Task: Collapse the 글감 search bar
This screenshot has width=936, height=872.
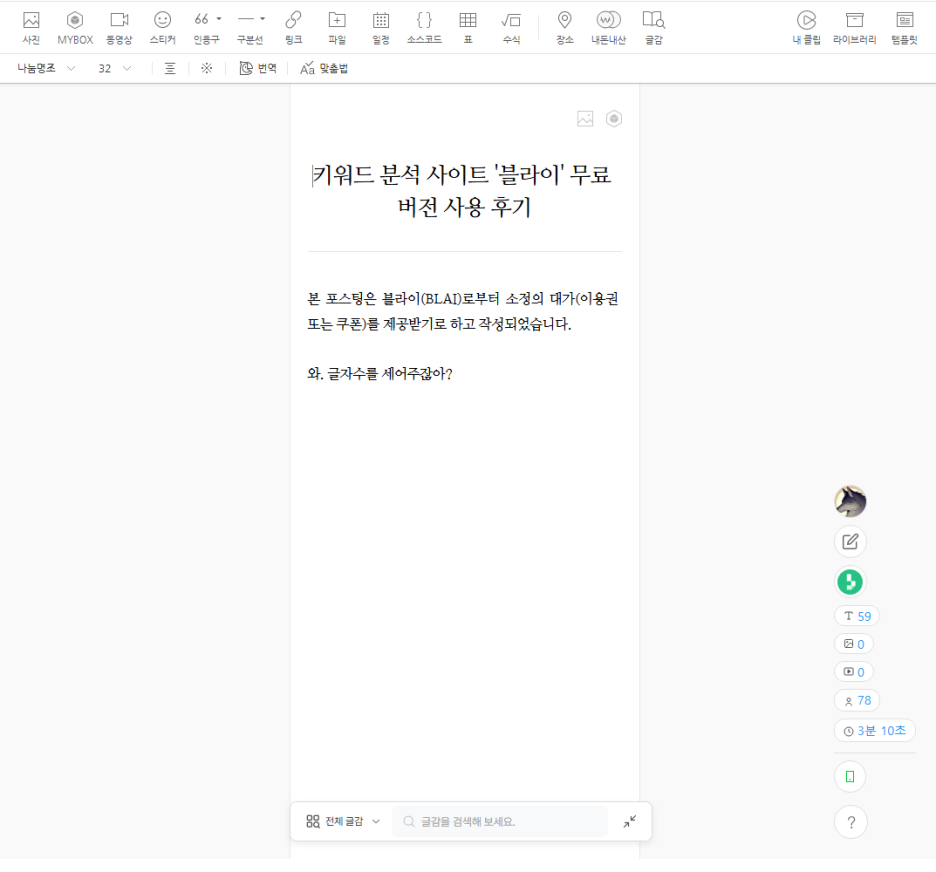Action: coord(630,822)
